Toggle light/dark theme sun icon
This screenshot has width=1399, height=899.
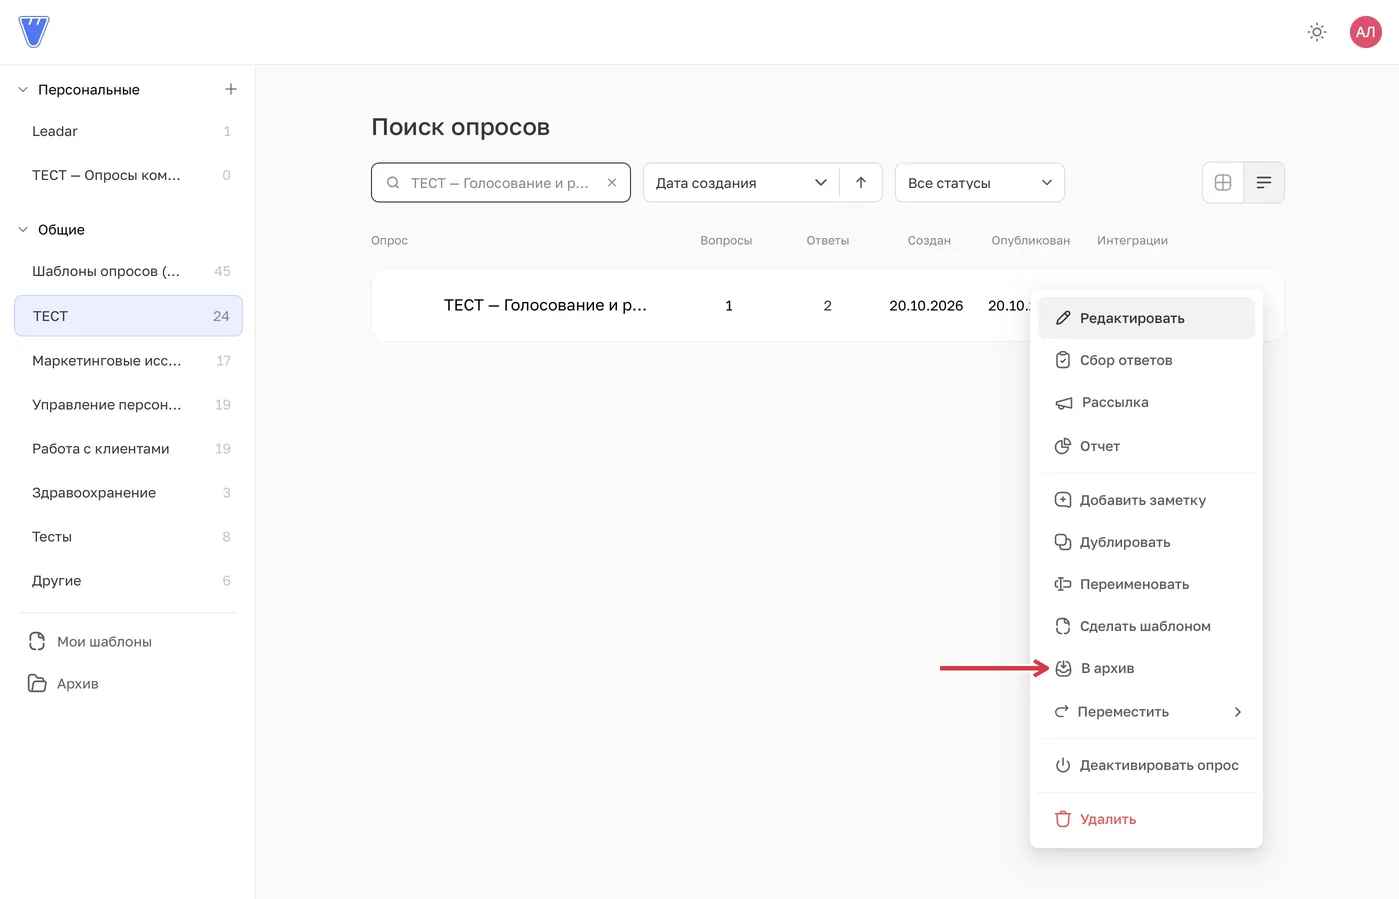[1317, 32]
